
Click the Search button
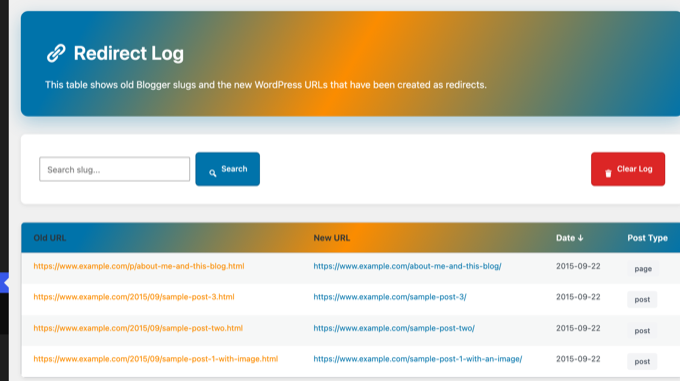click(228, 169)
